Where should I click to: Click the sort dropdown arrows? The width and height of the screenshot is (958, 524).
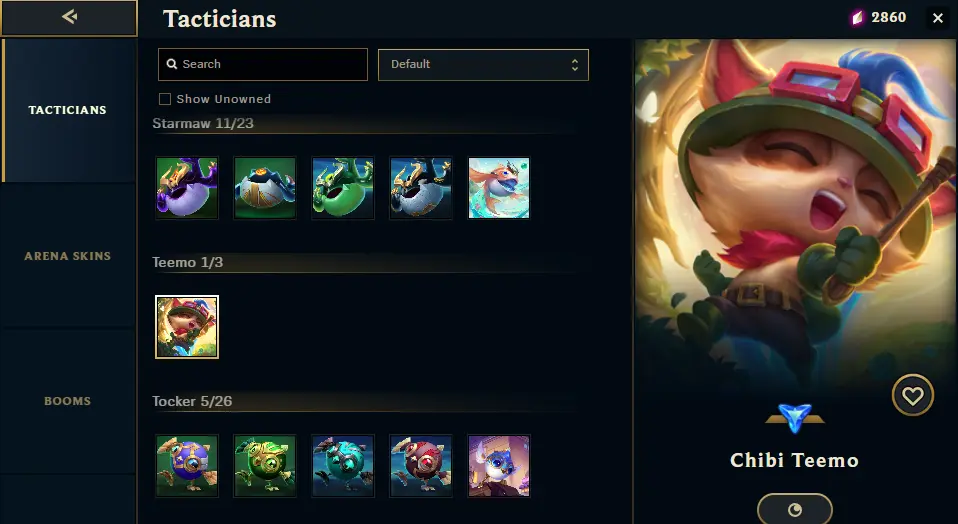point(574,65)
